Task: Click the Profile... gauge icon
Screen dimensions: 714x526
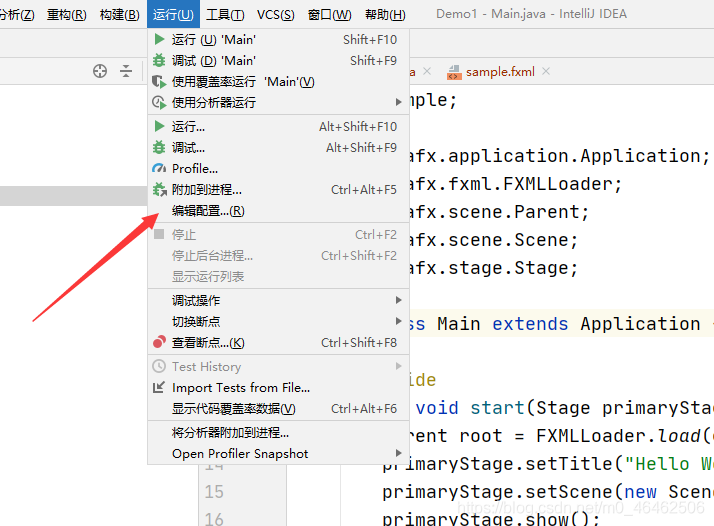Action: point(158,169)
